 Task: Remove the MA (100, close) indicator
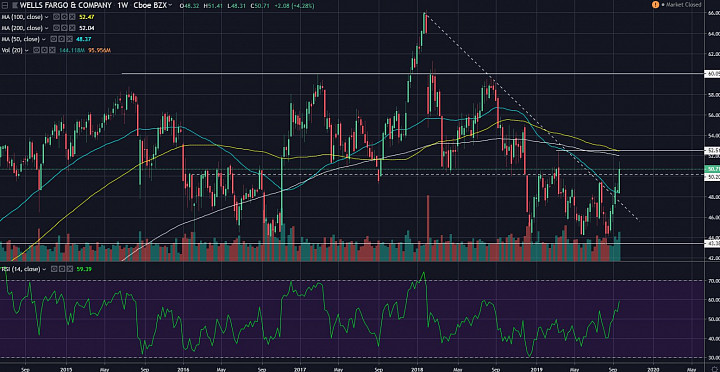[72, 17]
